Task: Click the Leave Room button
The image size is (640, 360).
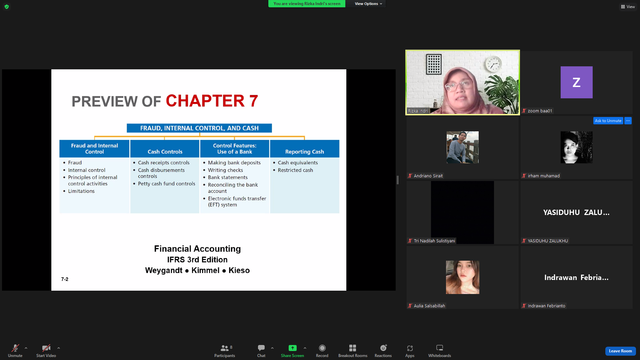Action: click(x=620, y=351)
